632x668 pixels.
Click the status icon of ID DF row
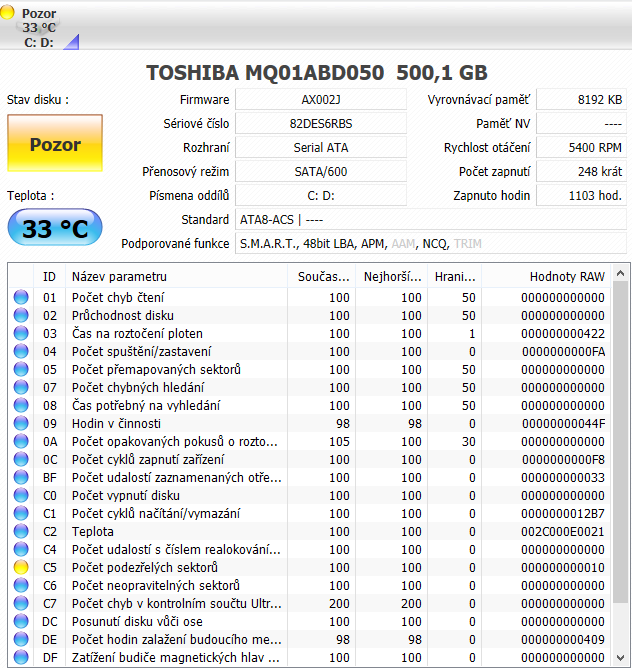[x=21, y=657]
